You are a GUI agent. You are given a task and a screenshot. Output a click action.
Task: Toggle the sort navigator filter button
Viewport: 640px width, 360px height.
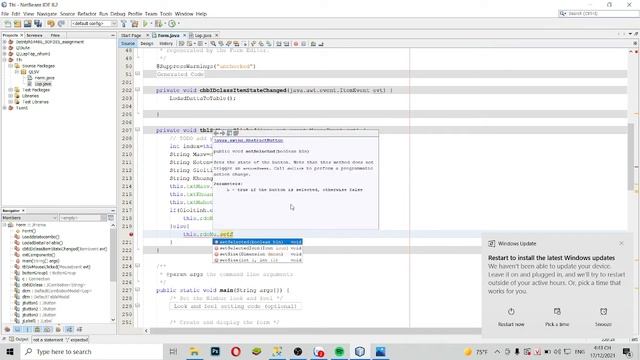(x=69, y=329)
